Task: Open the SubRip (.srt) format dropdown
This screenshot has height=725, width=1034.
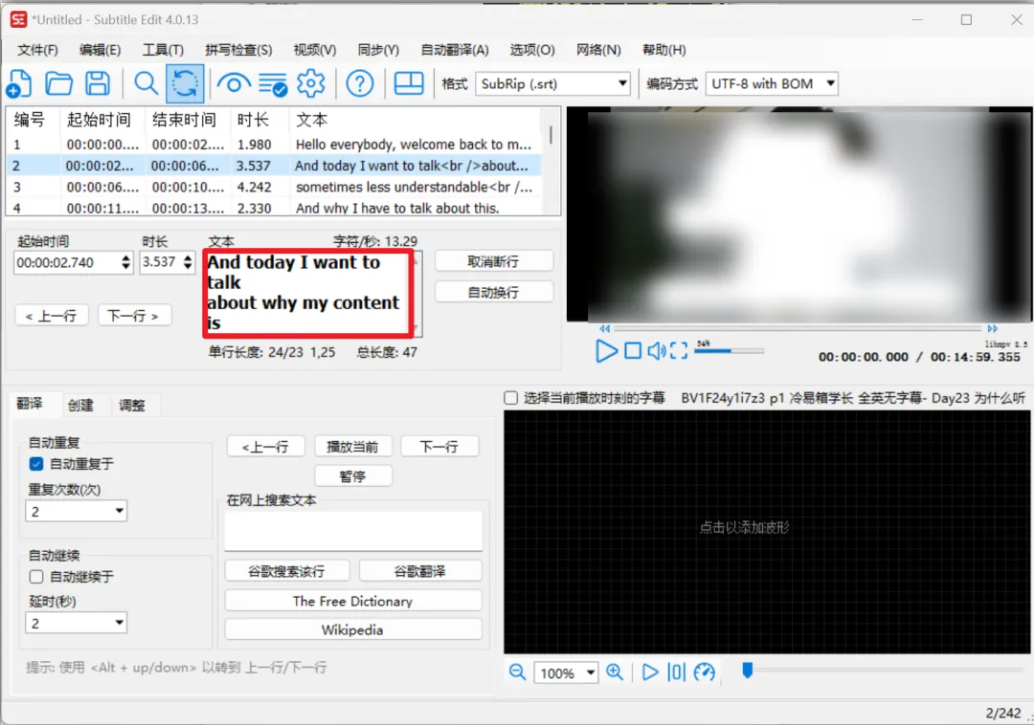Action: tap(621, 84)
